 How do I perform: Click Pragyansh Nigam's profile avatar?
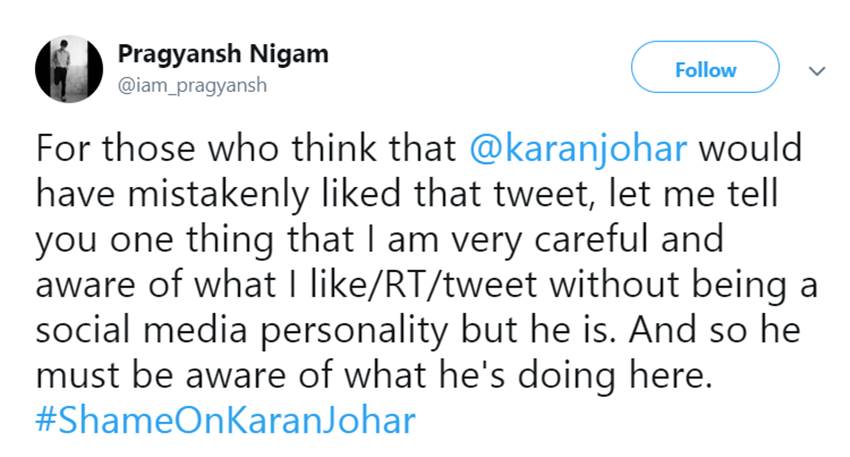pos(69,68)
